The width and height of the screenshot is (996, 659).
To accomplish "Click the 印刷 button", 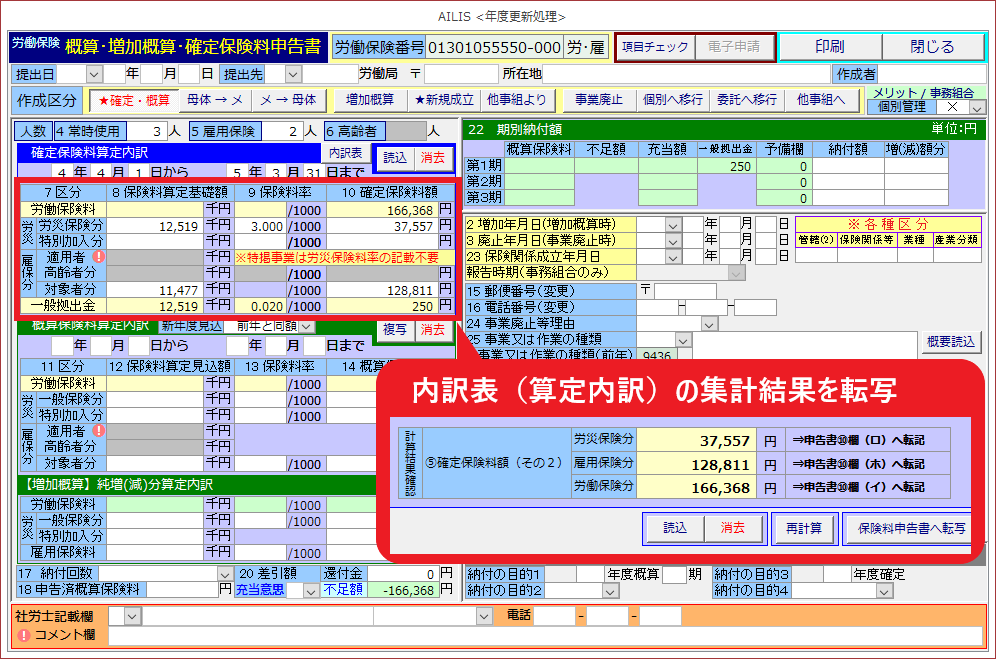I will (x=829, y=47).
